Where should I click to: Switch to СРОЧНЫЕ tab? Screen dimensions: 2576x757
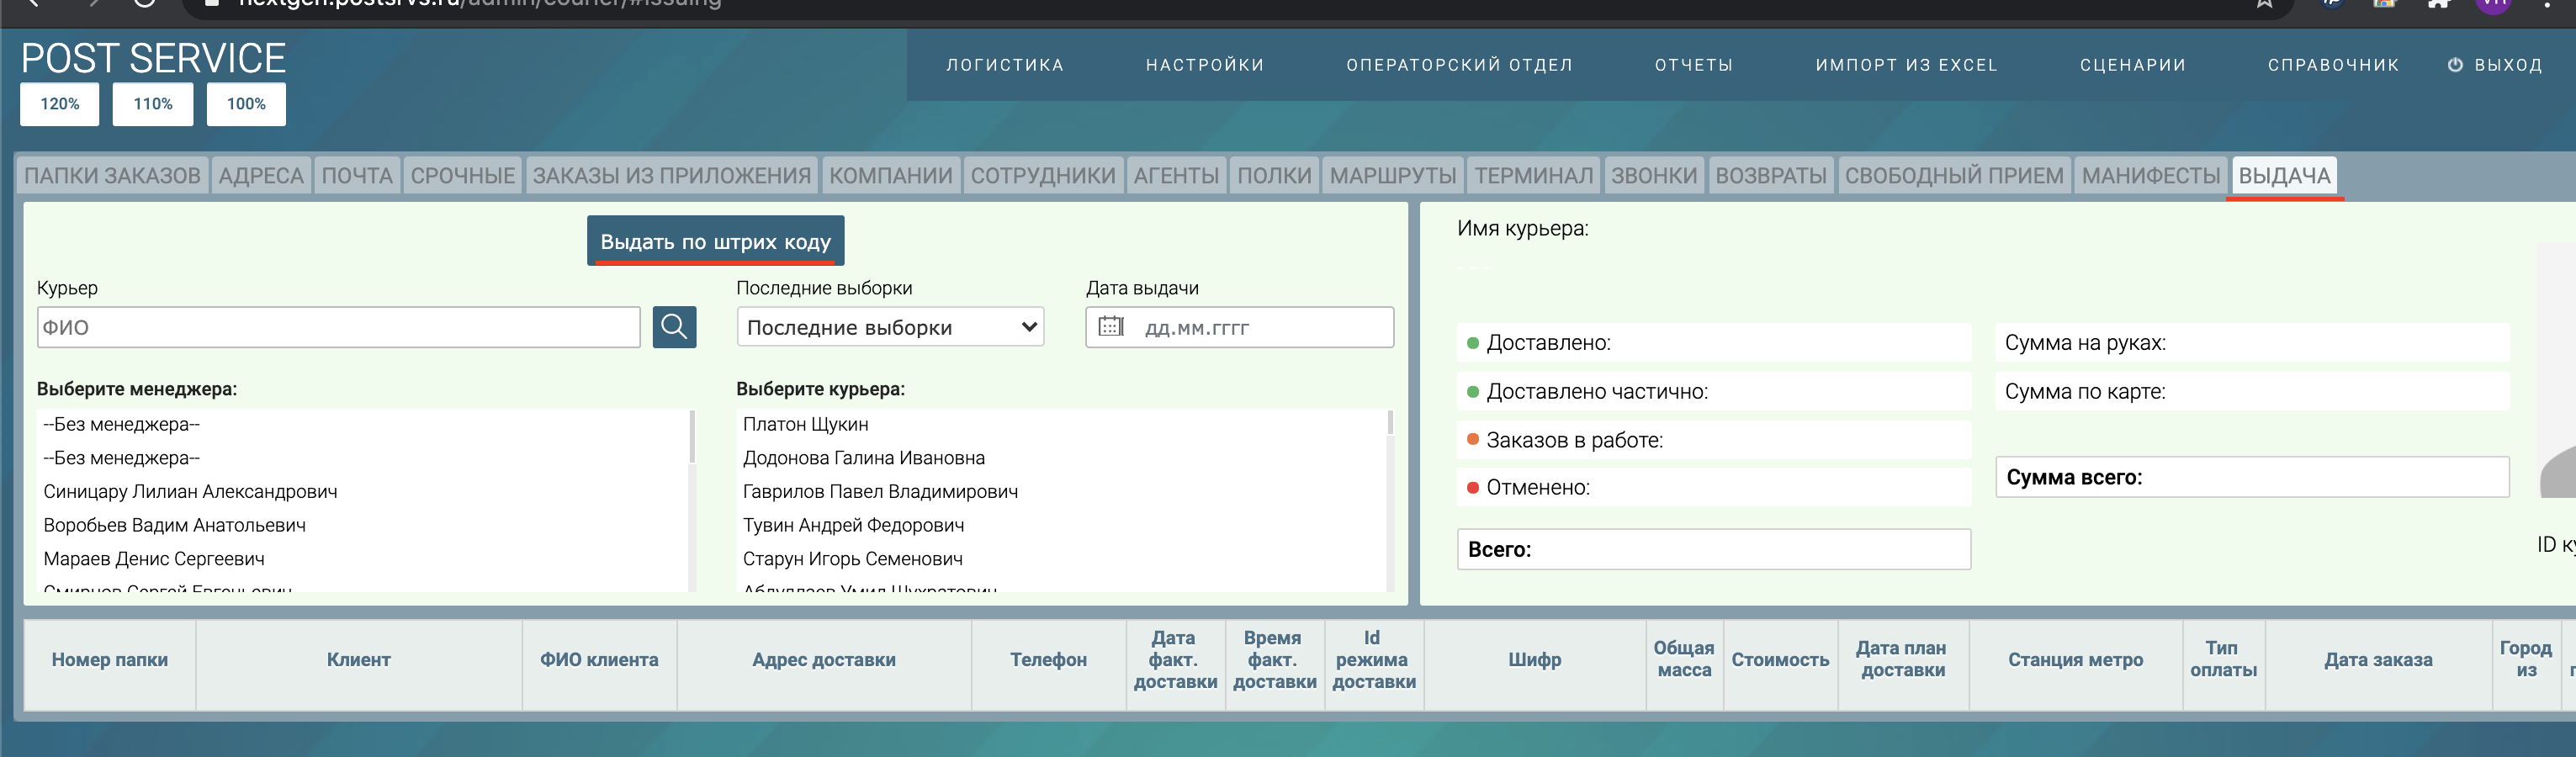pyautogui.click(x=463, y=176)
